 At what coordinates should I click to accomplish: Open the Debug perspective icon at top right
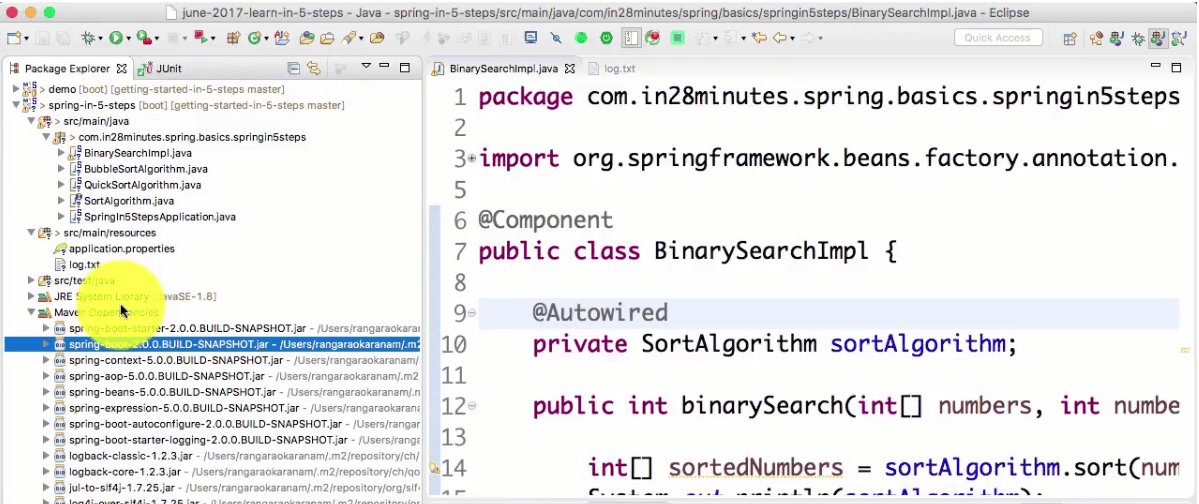[1139, 37]
